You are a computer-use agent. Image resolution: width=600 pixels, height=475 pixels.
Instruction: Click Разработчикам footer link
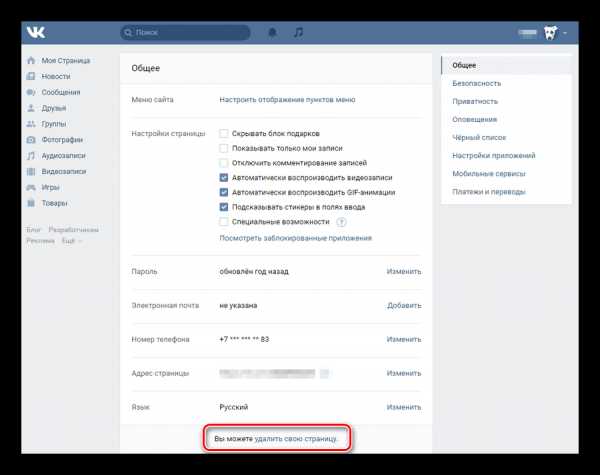[x=73, y=230]
